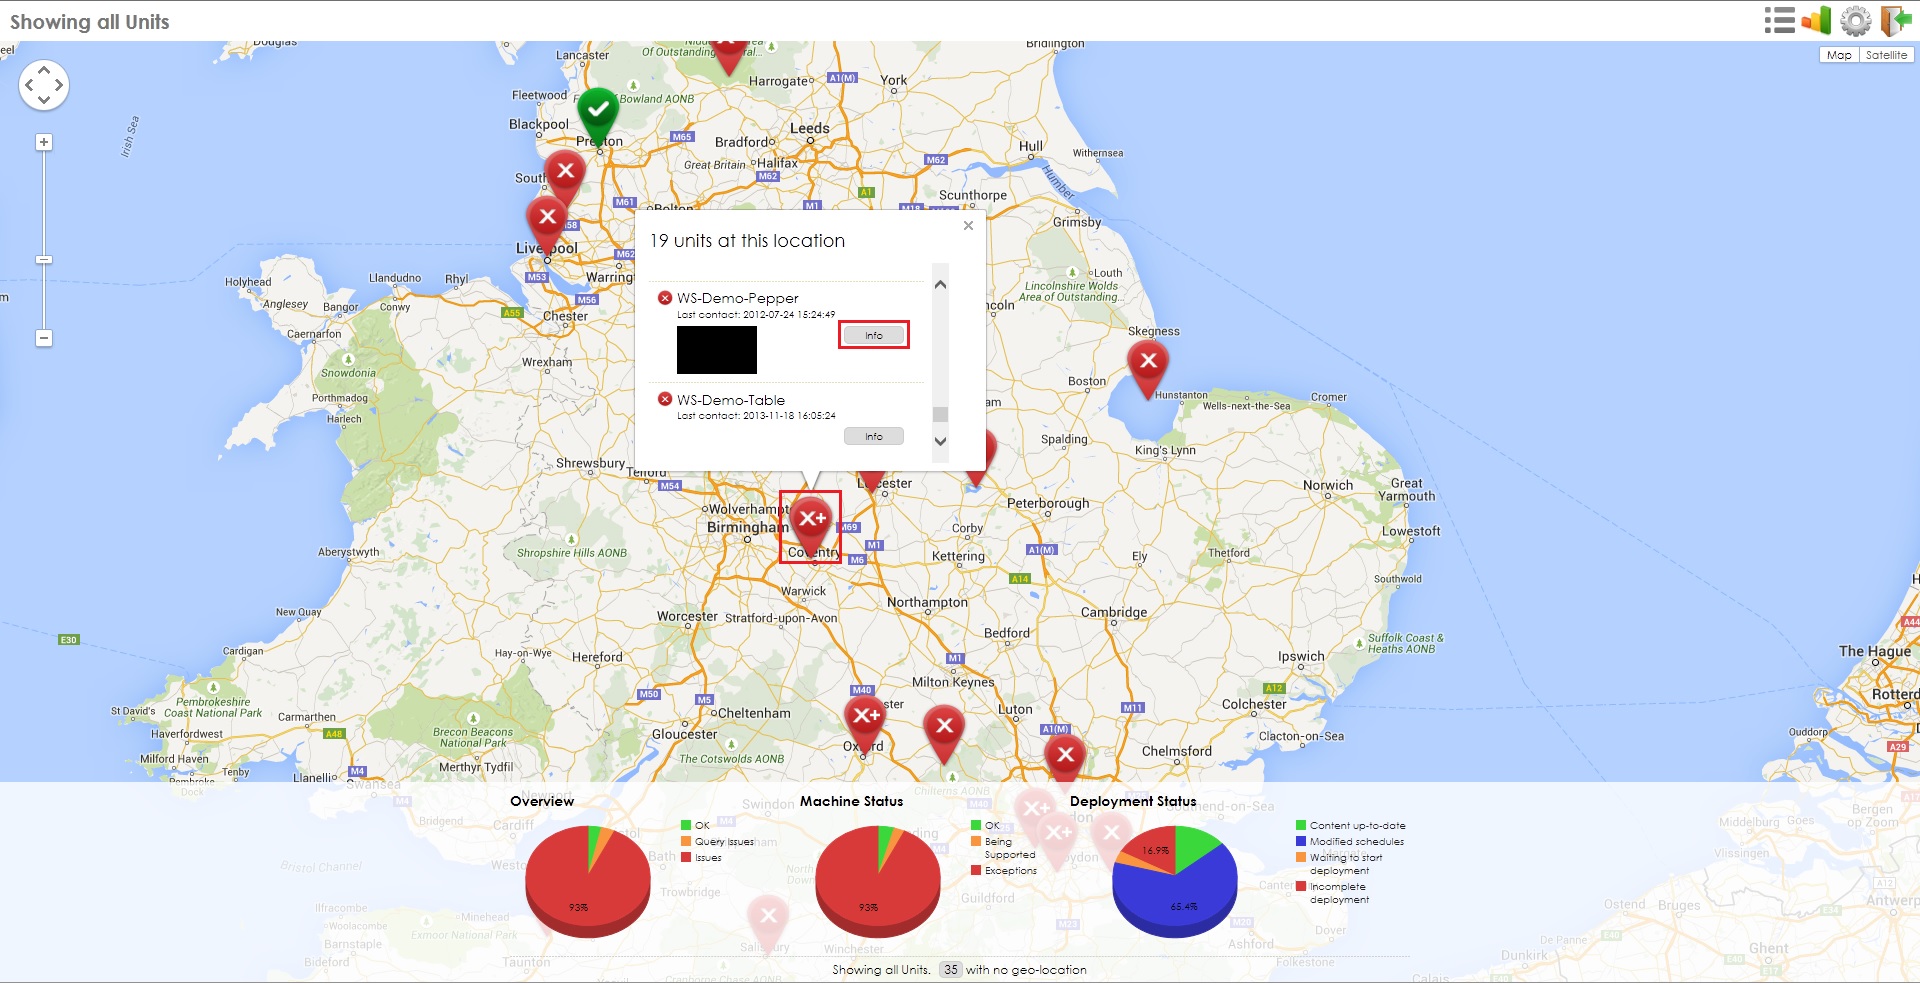Click the Overview chart title
1920x984 pixels.
click(542, 801)
